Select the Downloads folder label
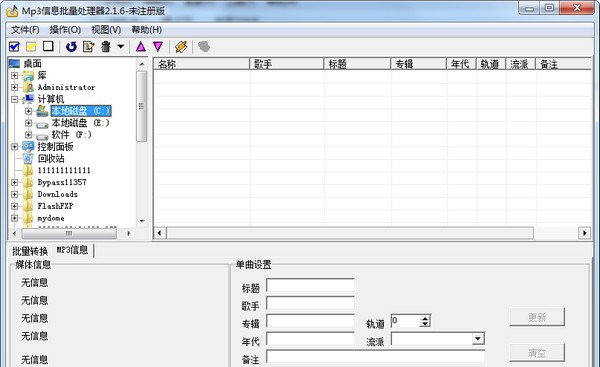 point(57,194)
